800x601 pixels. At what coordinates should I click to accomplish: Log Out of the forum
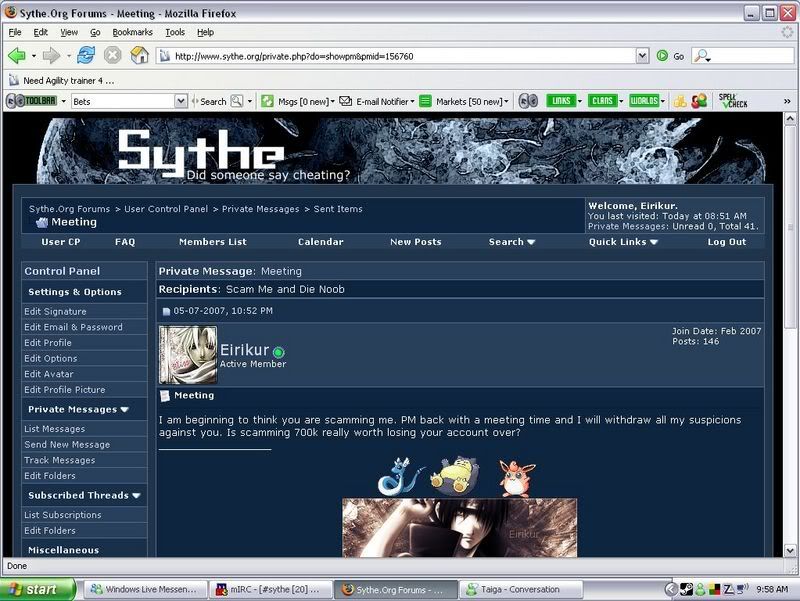(727, 242)
